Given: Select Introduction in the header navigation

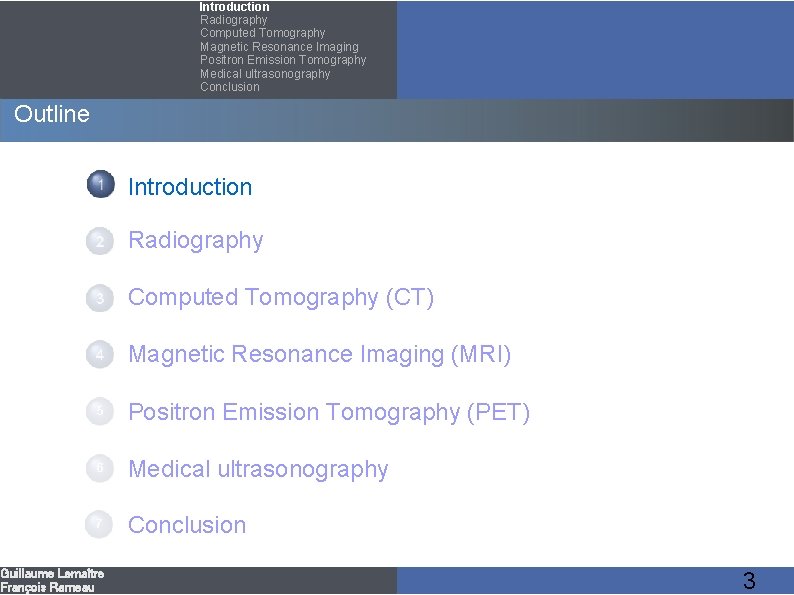Looking at the screenshot, I should [234, 7].
